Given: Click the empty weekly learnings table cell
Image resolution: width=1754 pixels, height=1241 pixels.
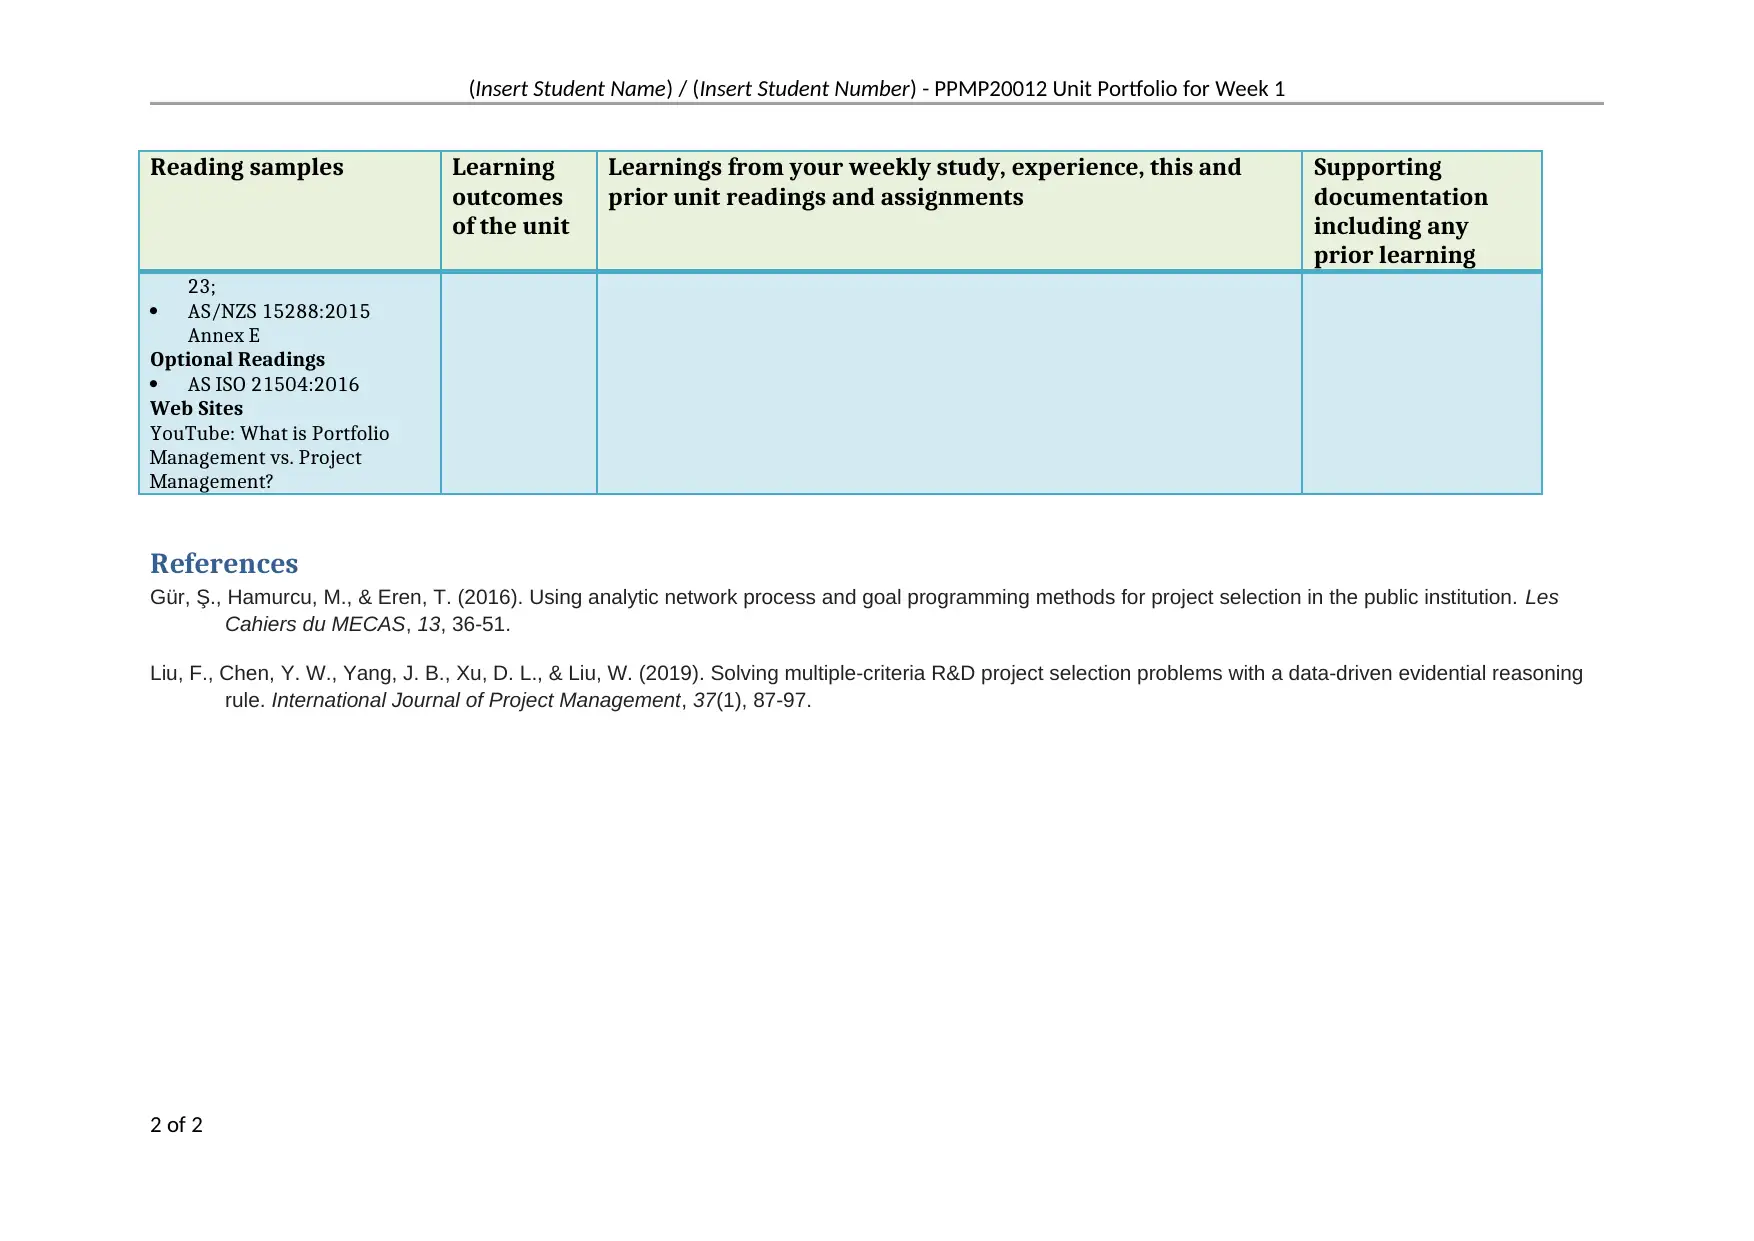Looking at the screenshot, I should [x=949, y=383].
